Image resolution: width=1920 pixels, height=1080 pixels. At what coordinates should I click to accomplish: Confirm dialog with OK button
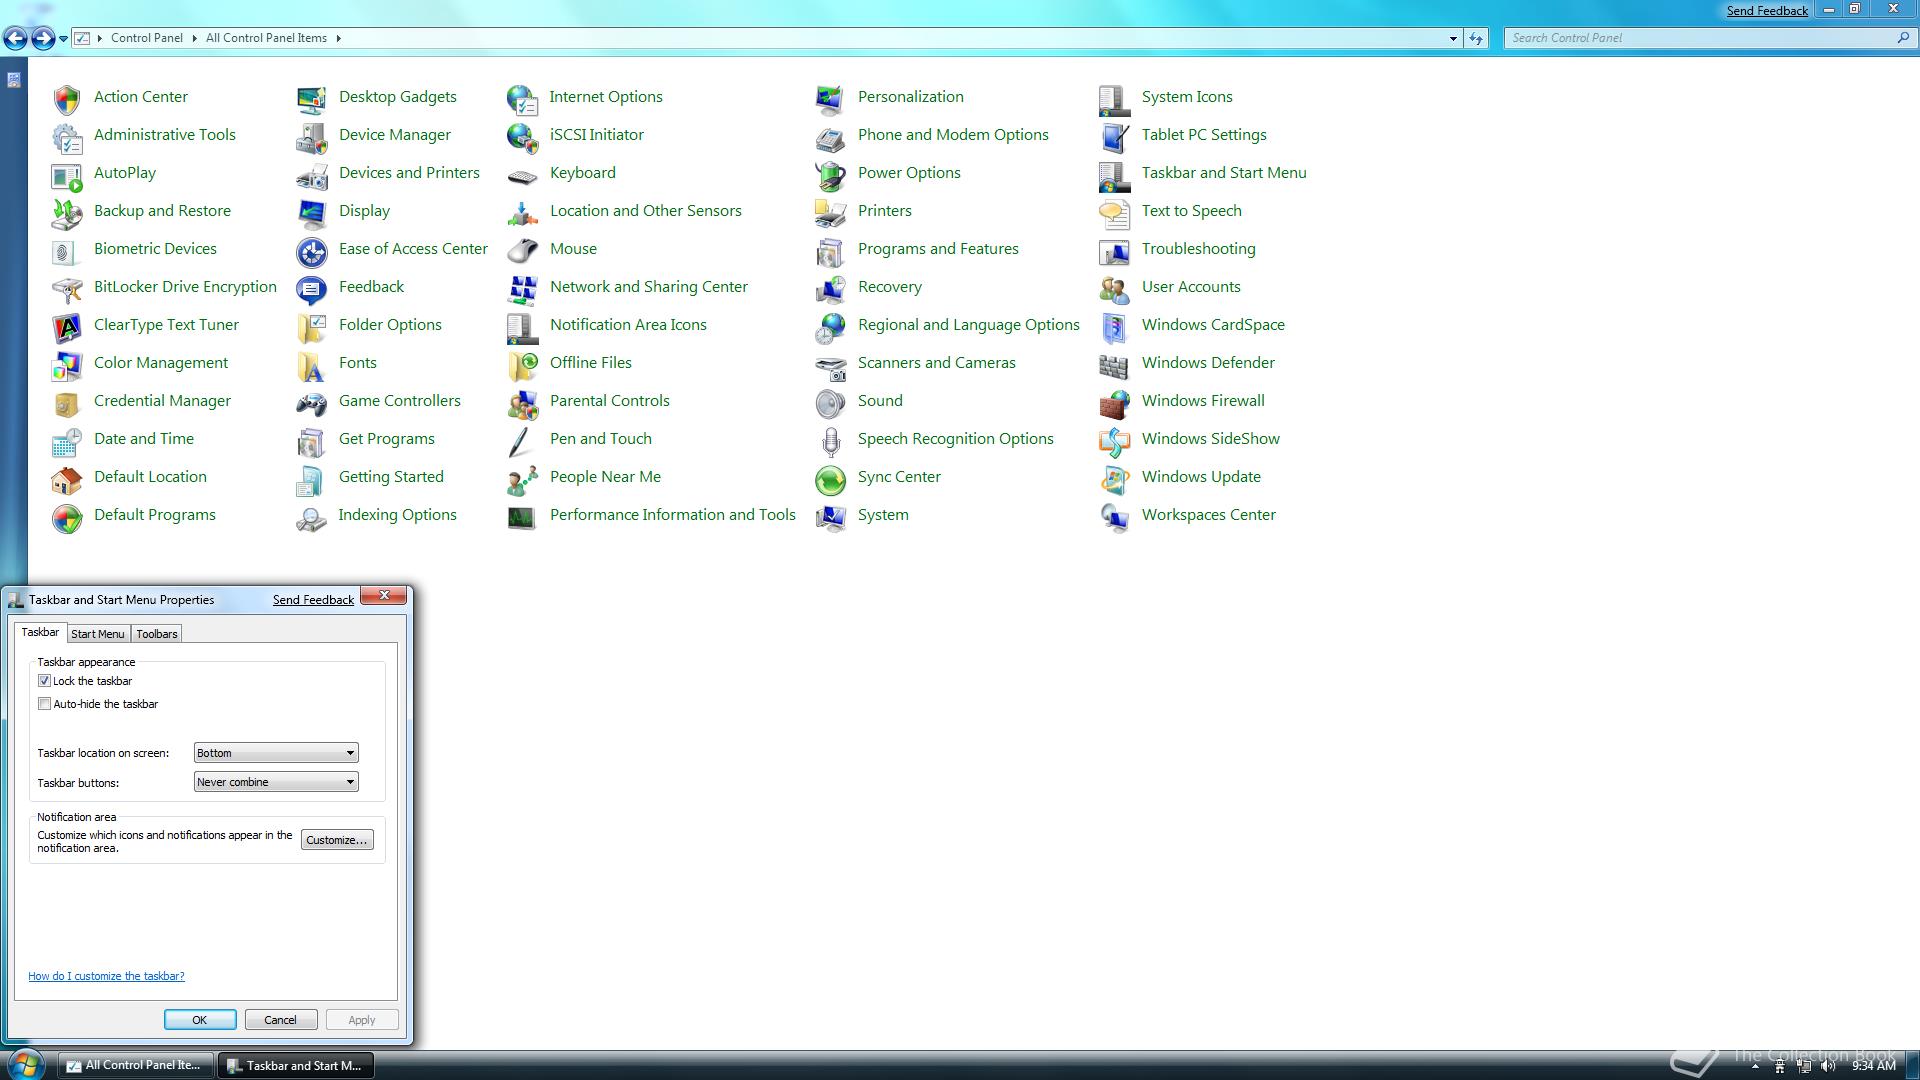point(200,1019)
